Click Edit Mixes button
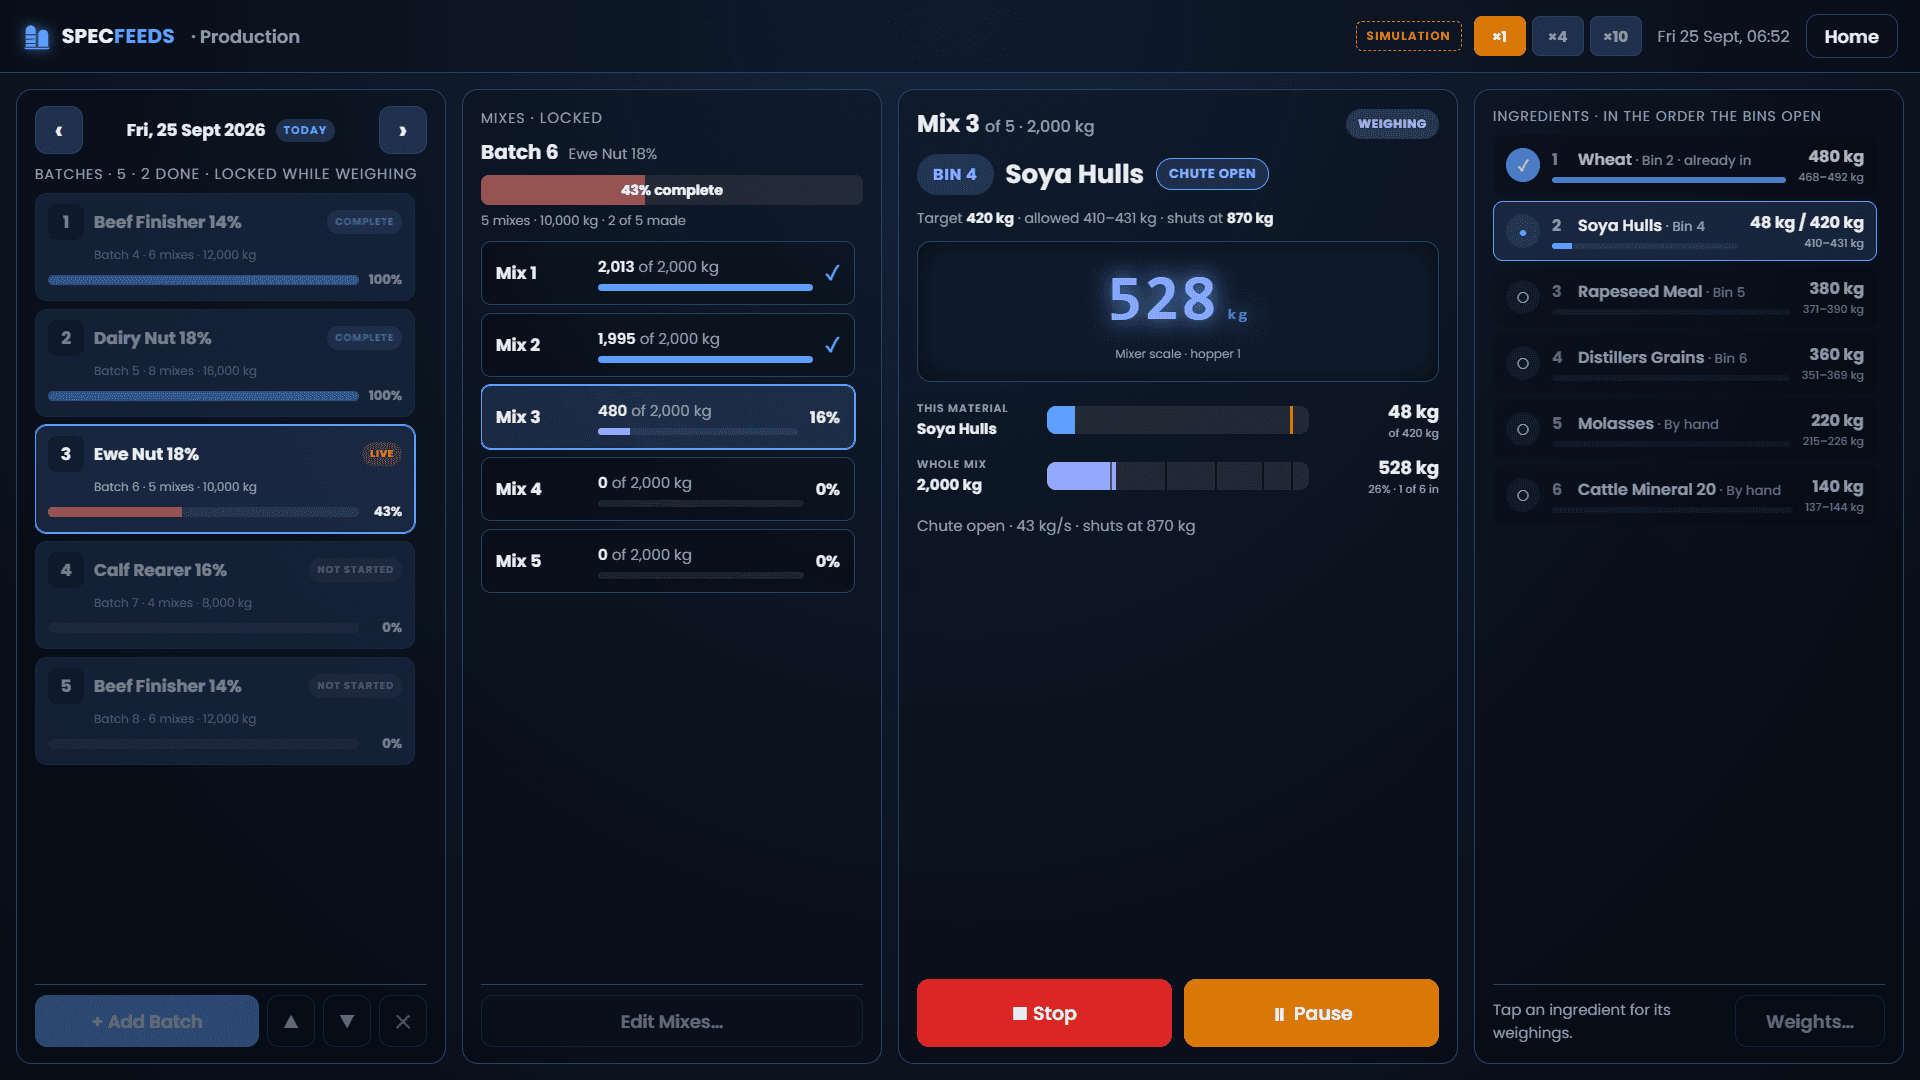Image resolution: width=1920 pixels, height=1080 pixels. pyautogui.click(x=671, y=1021)
